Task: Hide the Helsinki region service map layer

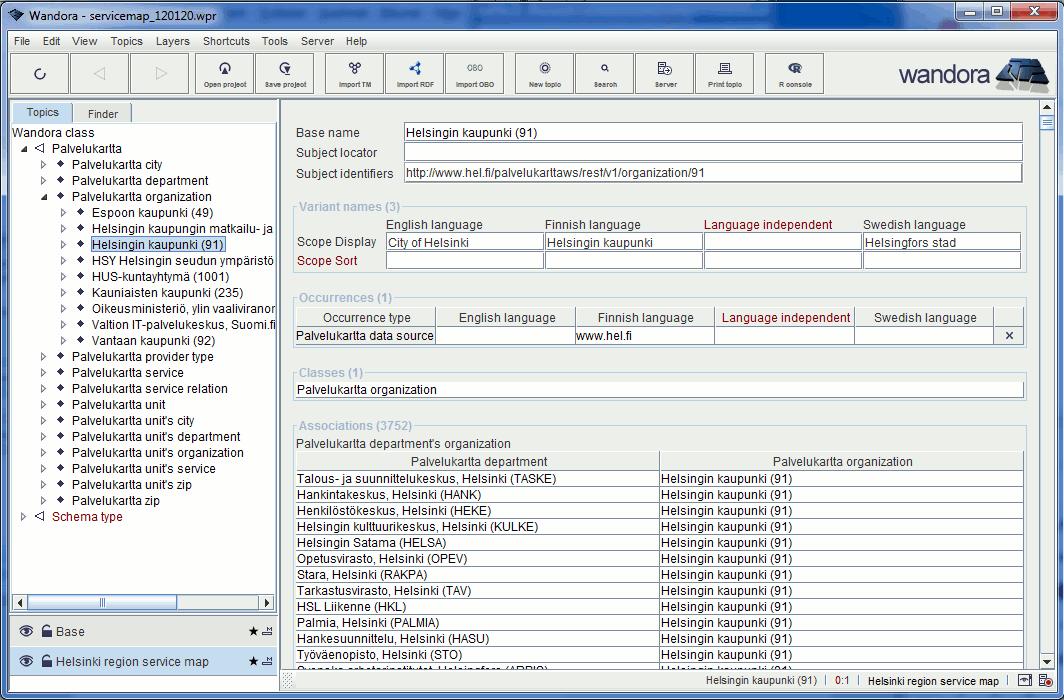Action: pyautogui.click(x=26, y=661)
